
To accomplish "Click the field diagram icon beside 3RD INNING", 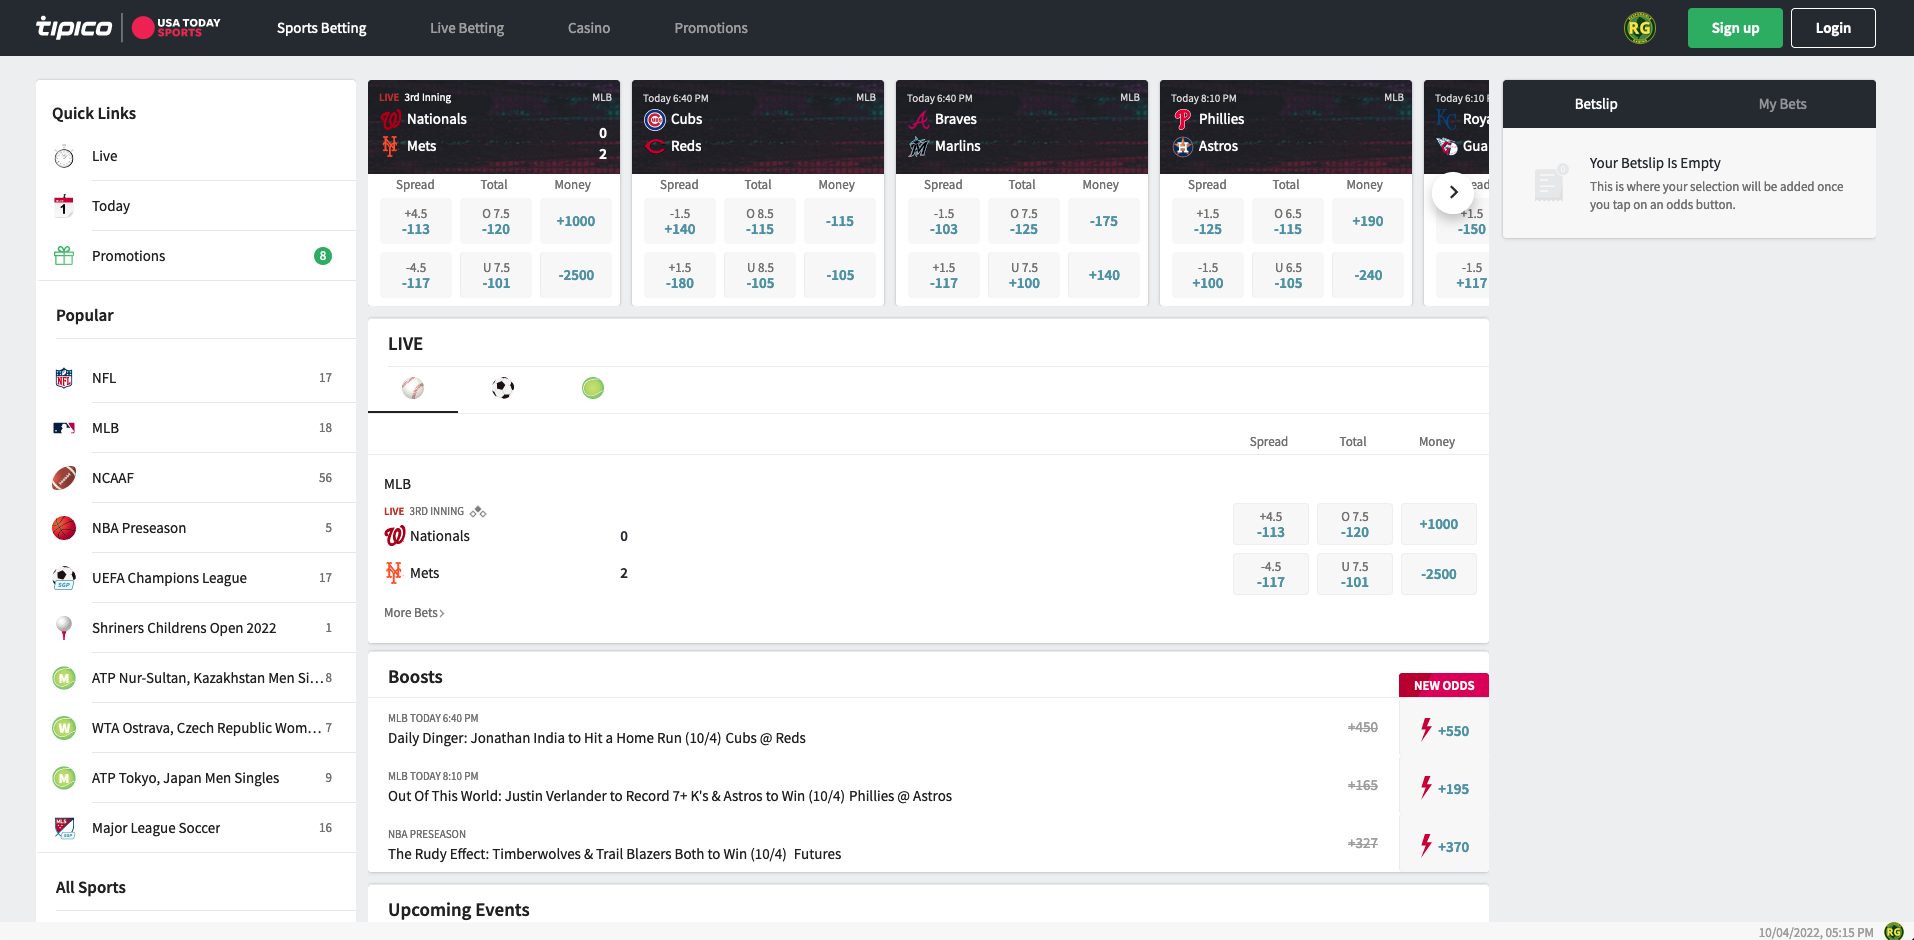I will pos(478,511).
